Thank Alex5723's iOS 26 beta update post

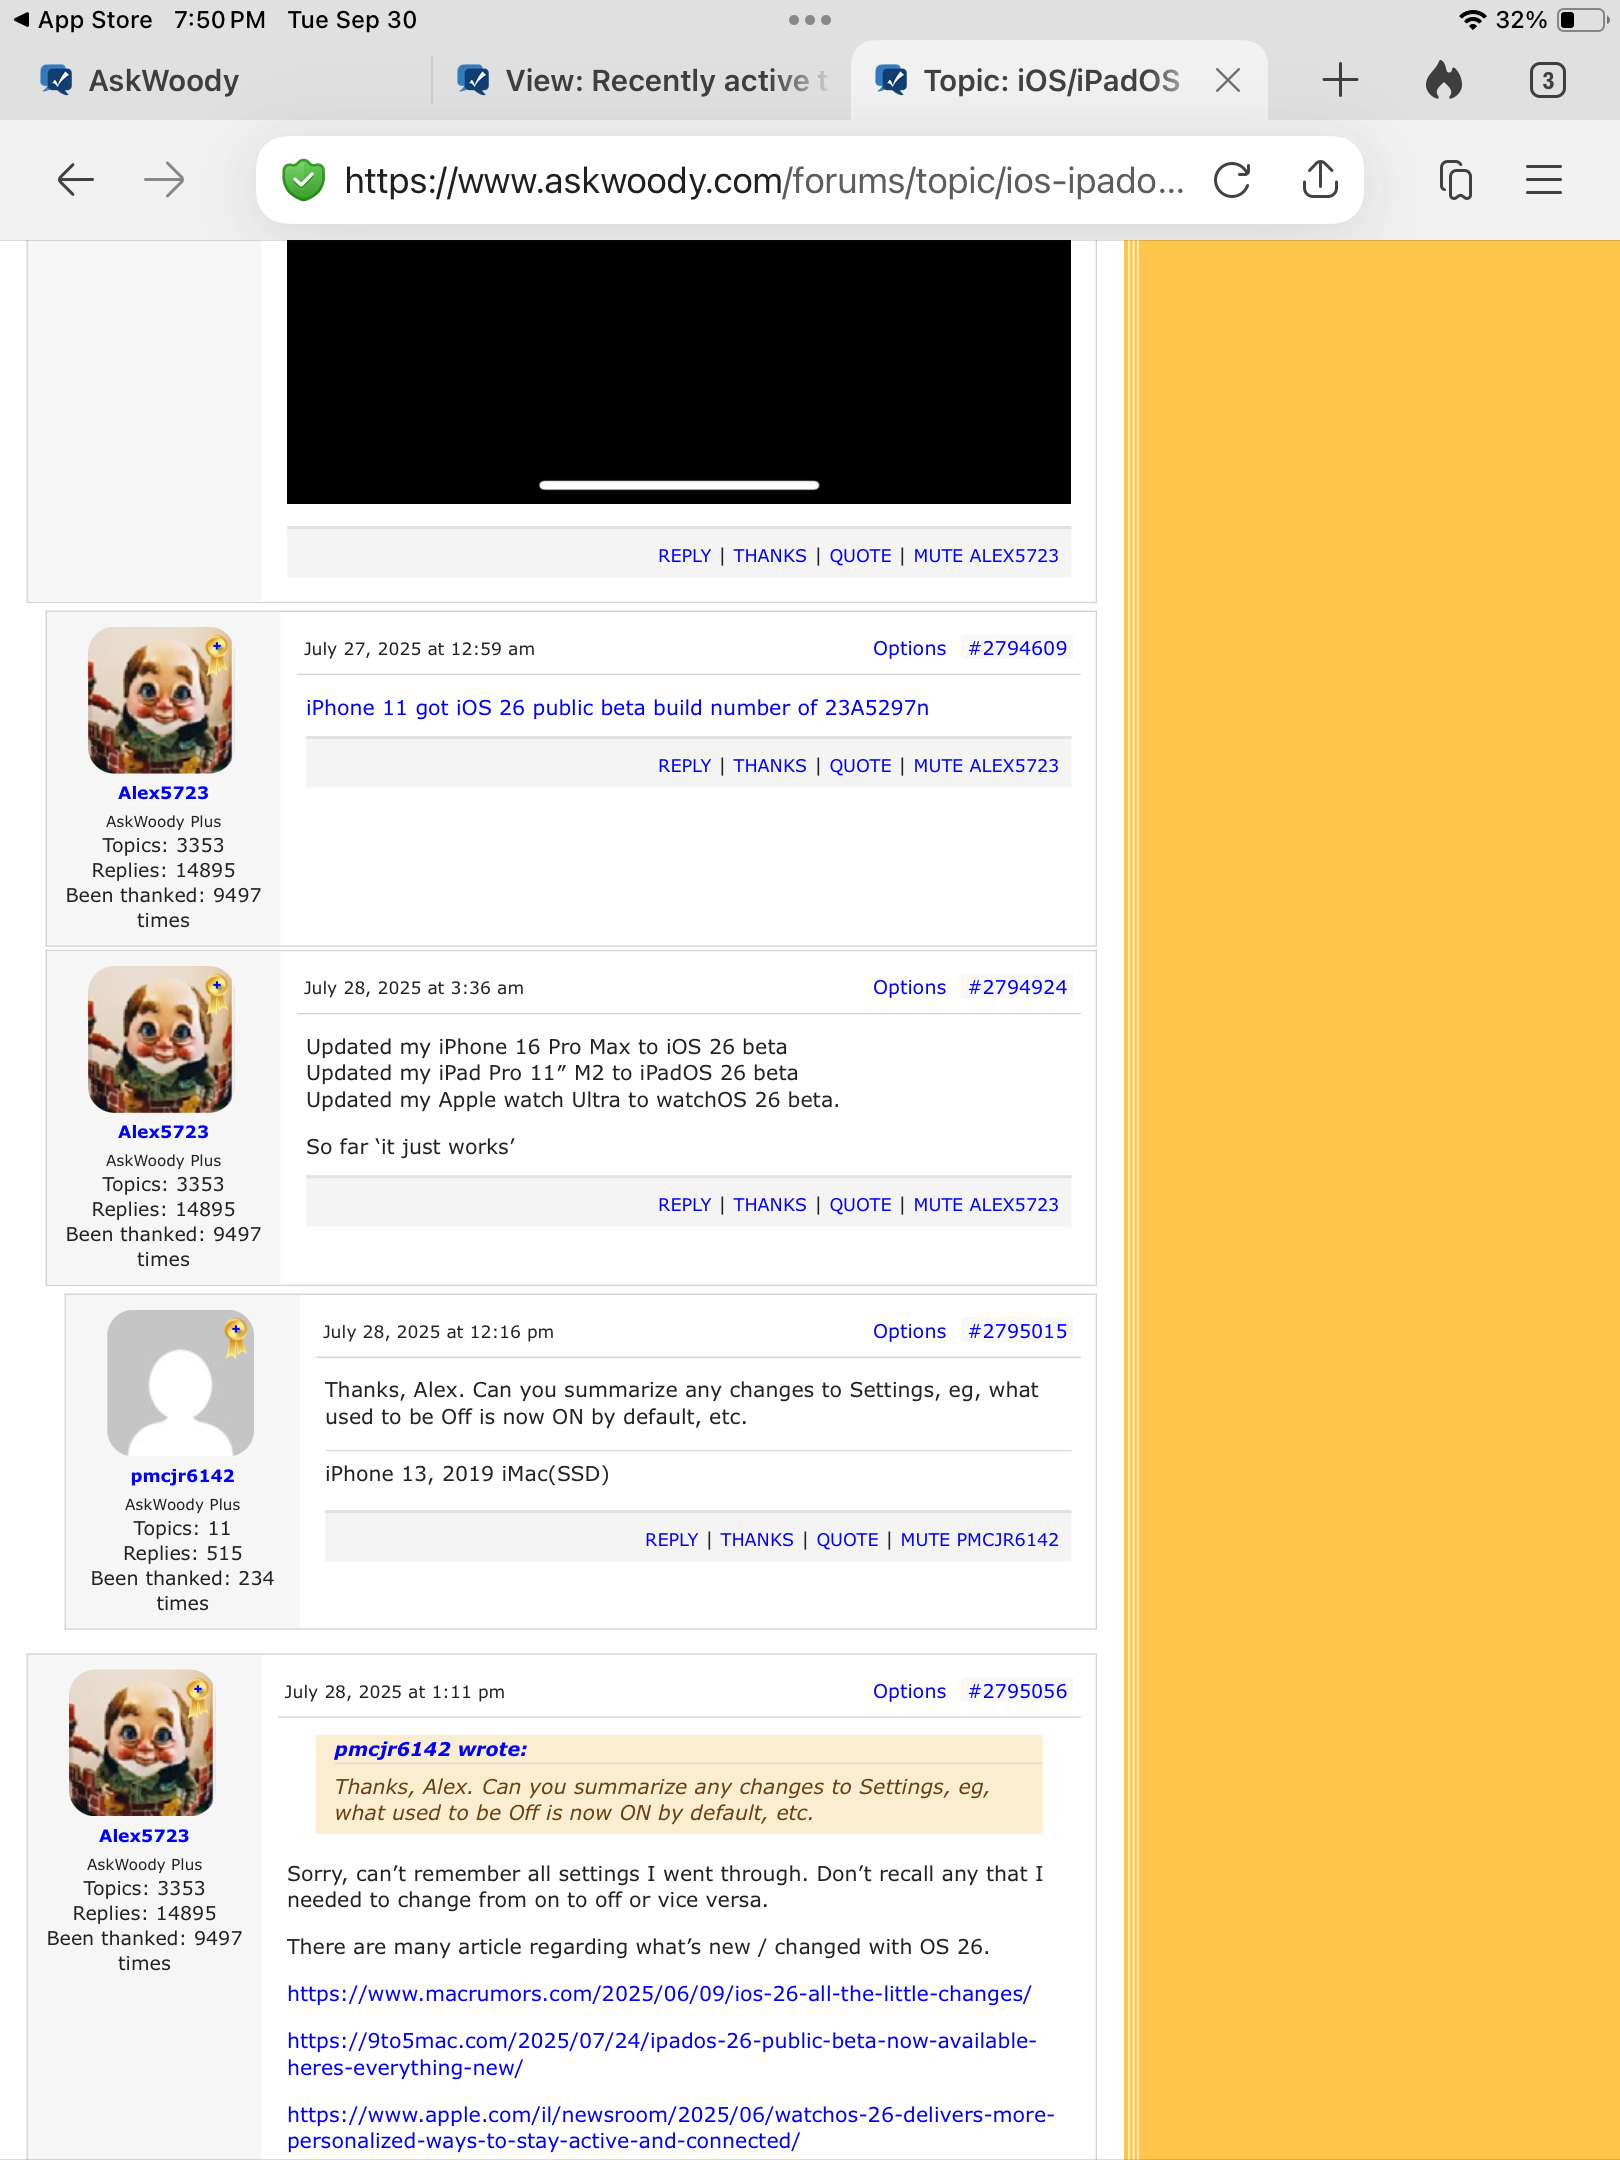(770, 1204)
